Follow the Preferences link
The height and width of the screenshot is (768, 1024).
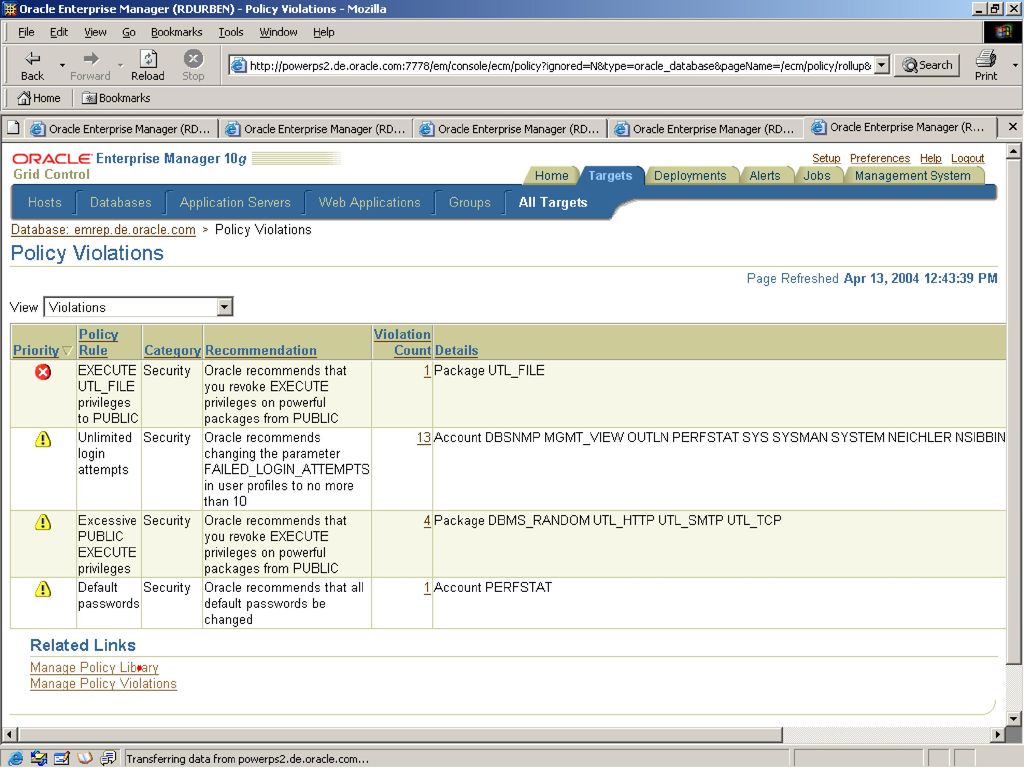(880, 158)
